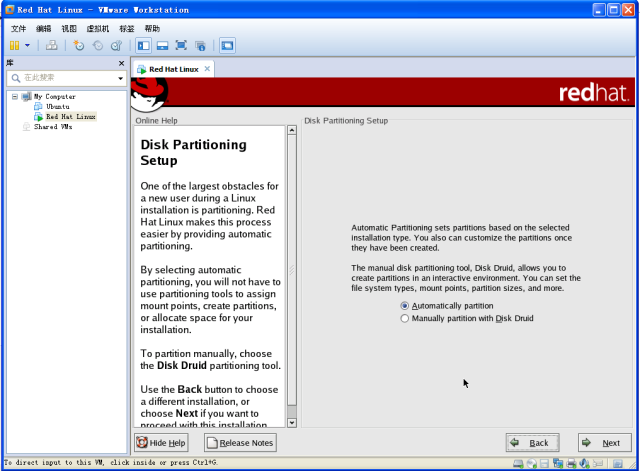Click the Revert to snapshot icon

(98, 45)
